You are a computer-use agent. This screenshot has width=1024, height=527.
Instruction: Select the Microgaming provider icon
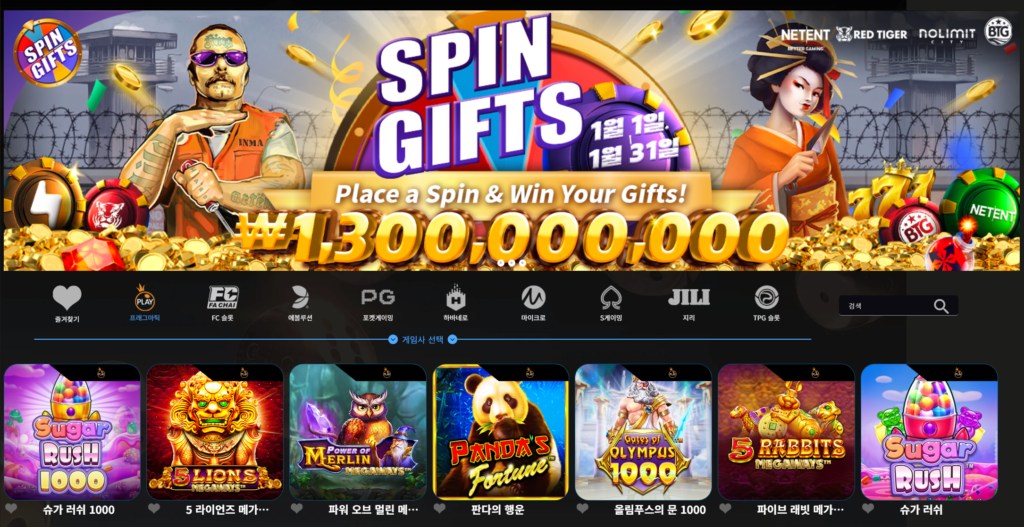tap(533, 304)
